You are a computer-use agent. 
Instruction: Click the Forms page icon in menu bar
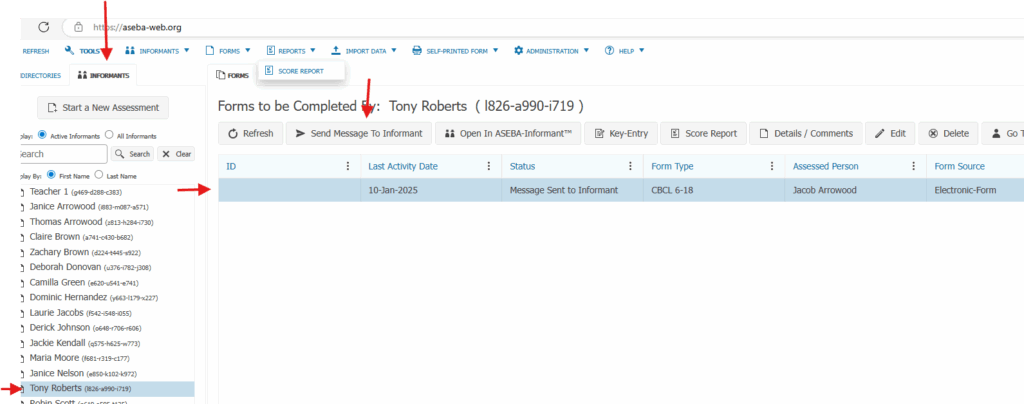210,50
